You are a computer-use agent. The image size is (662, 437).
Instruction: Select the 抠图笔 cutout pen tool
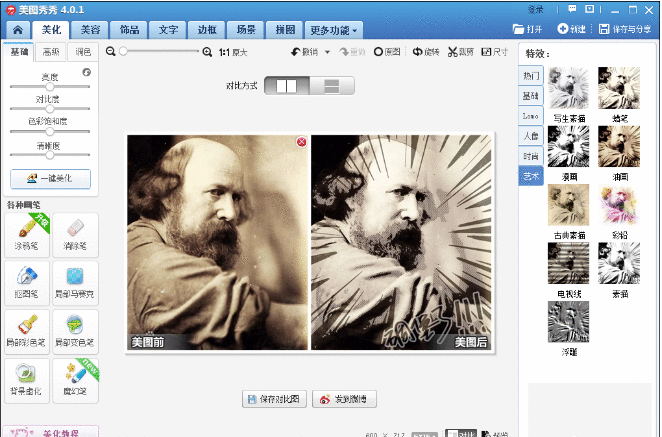point(27,283)
